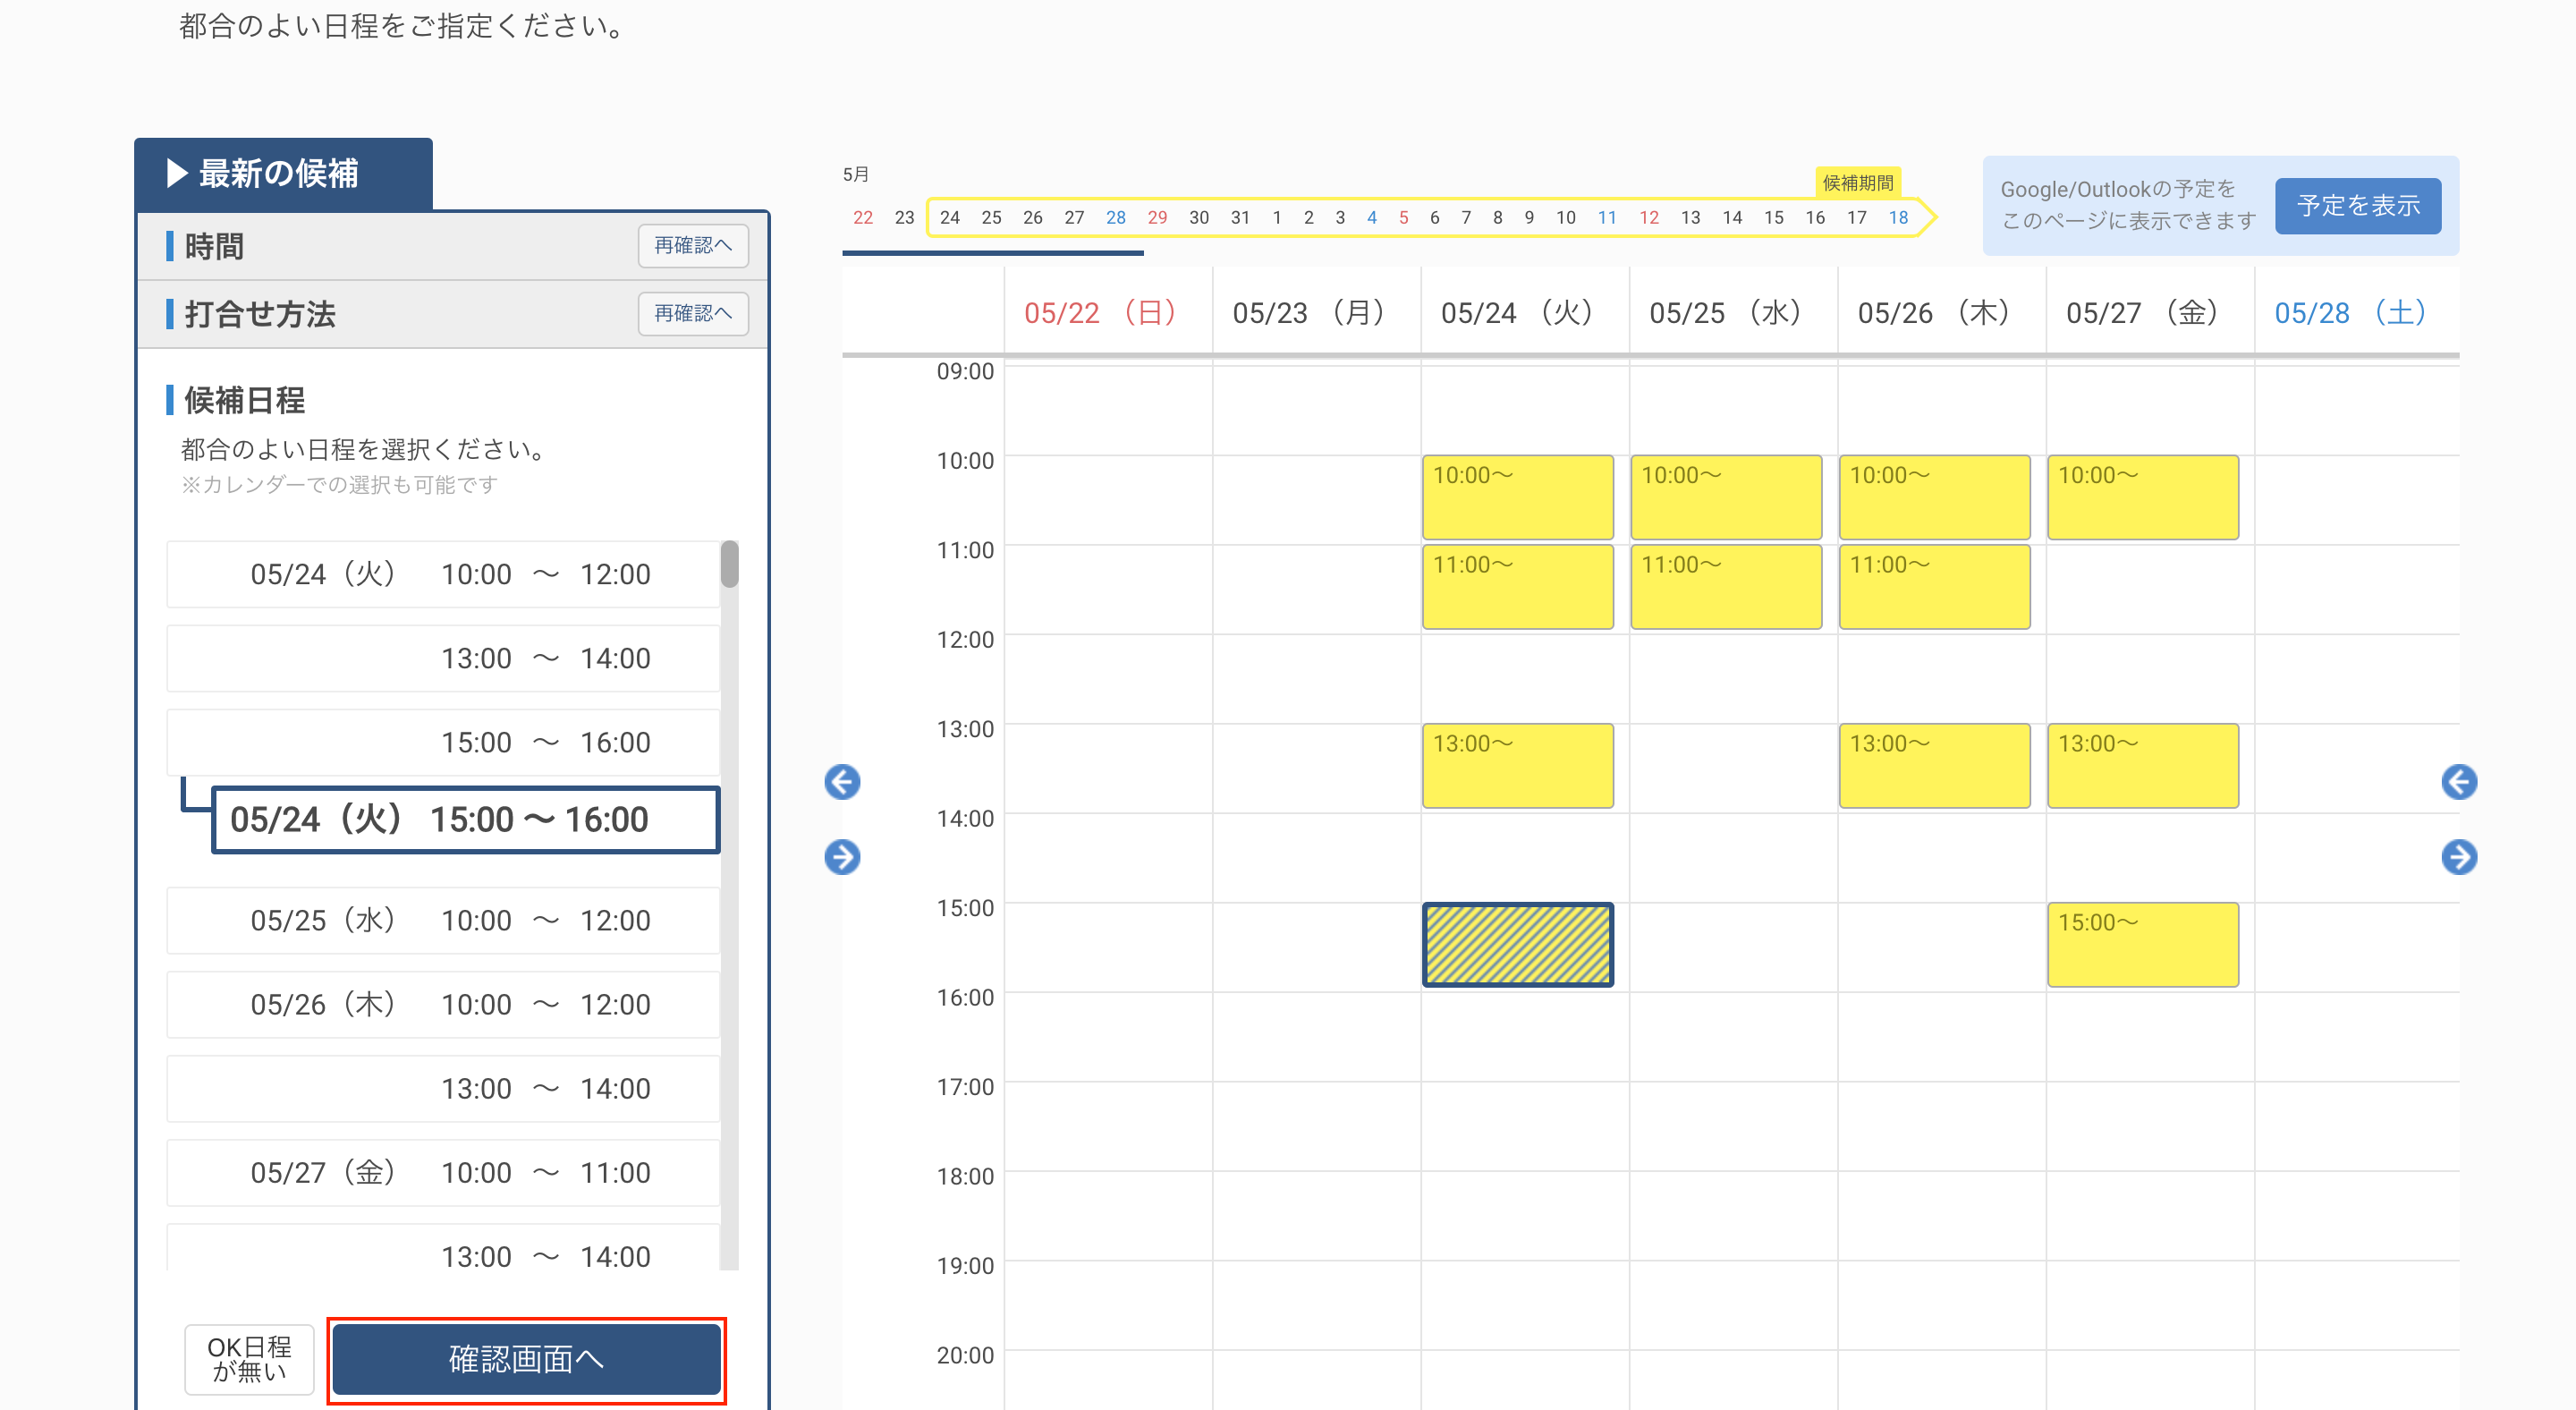Deselect hatched 05/24 15:00 calendar slot
Image resolution: width=2576 pixels, height=1410 pixels.
1517,945
